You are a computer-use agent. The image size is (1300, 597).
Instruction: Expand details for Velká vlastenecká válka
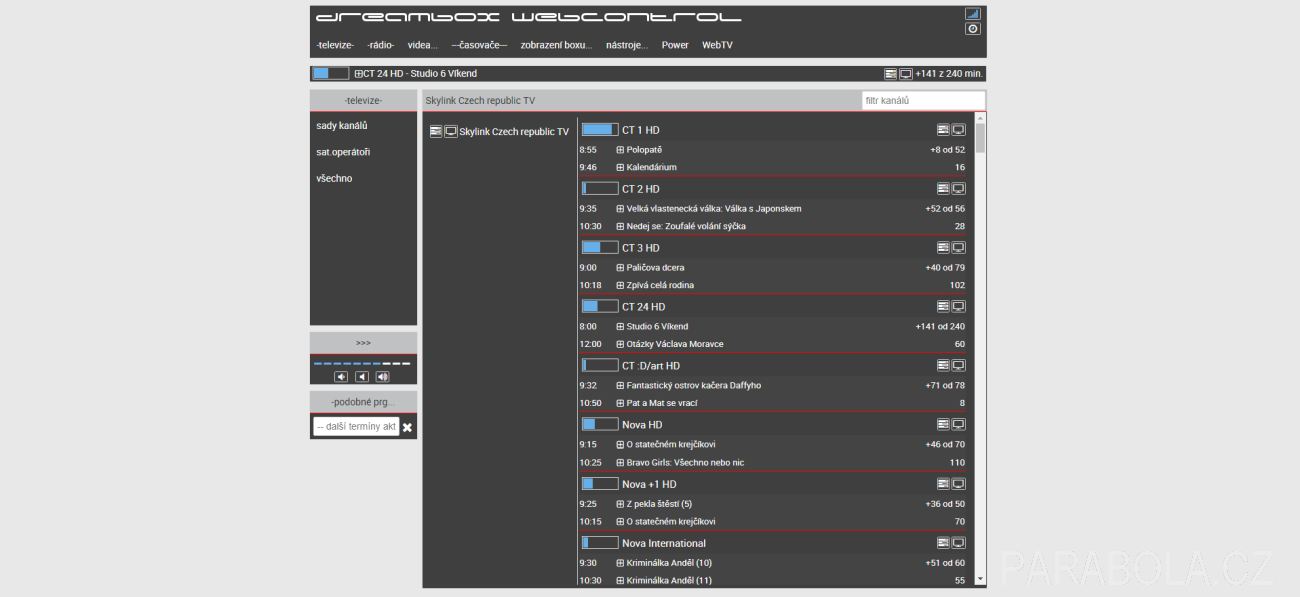pos(620,209)
